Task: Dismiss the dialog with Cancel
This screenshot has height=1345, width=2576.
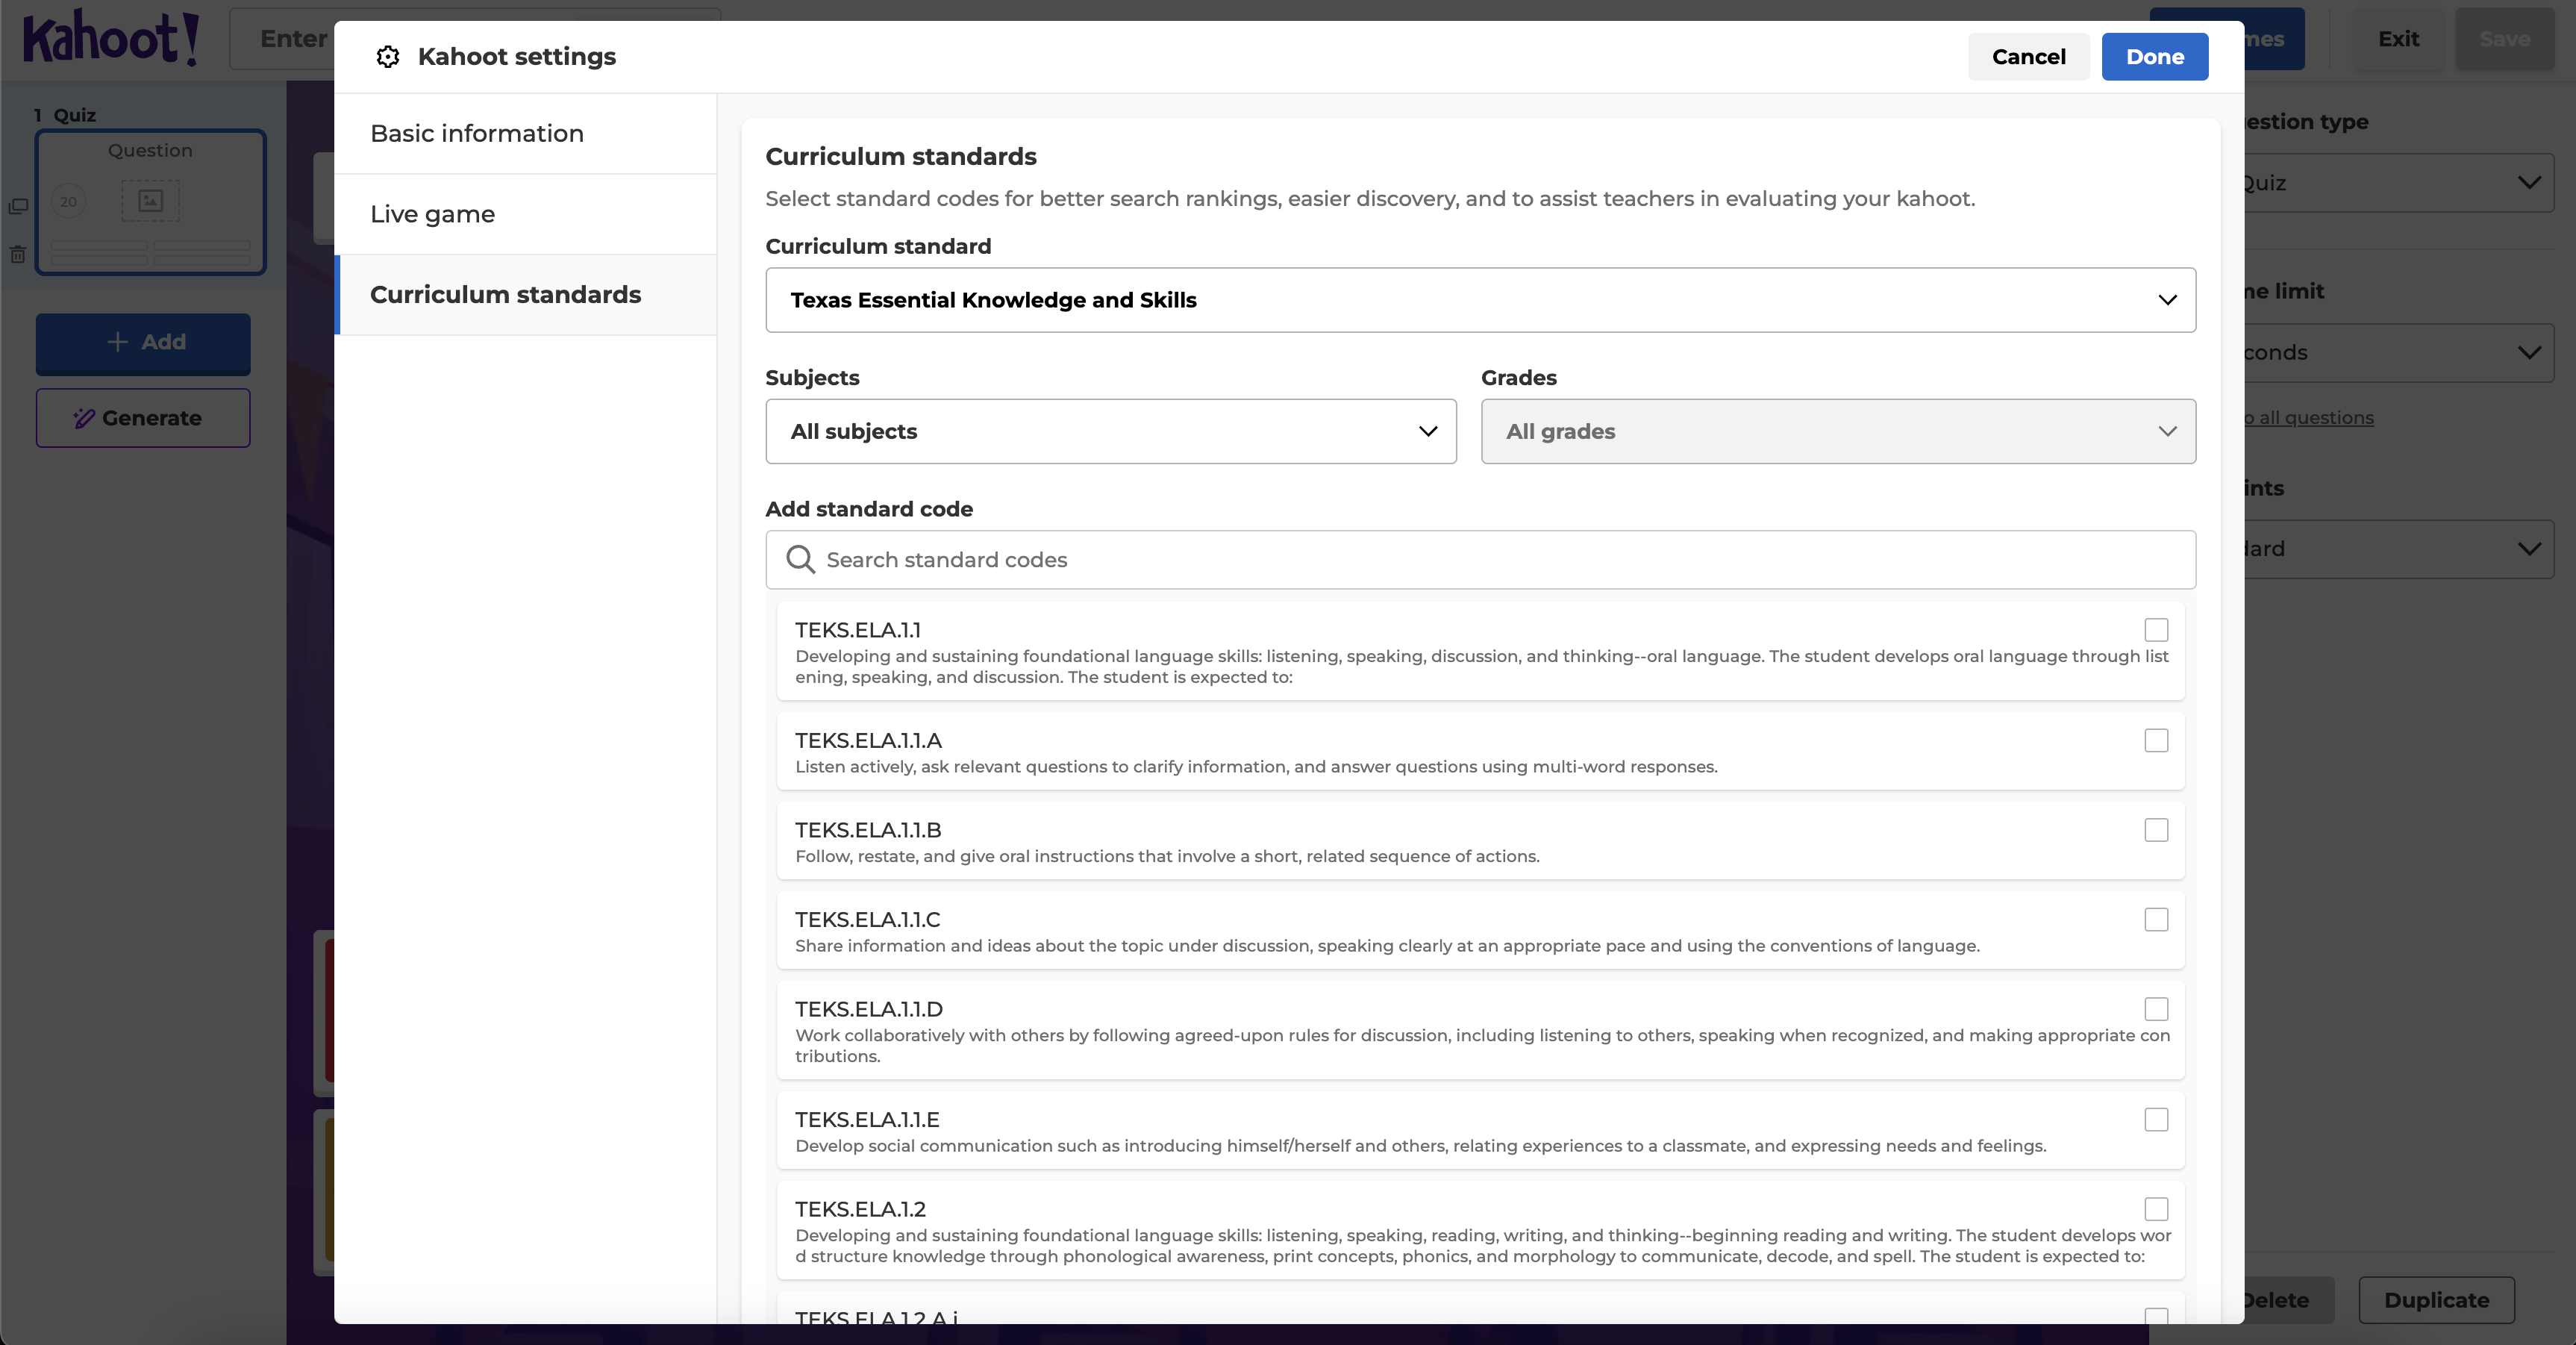Action: point(2028,57)
